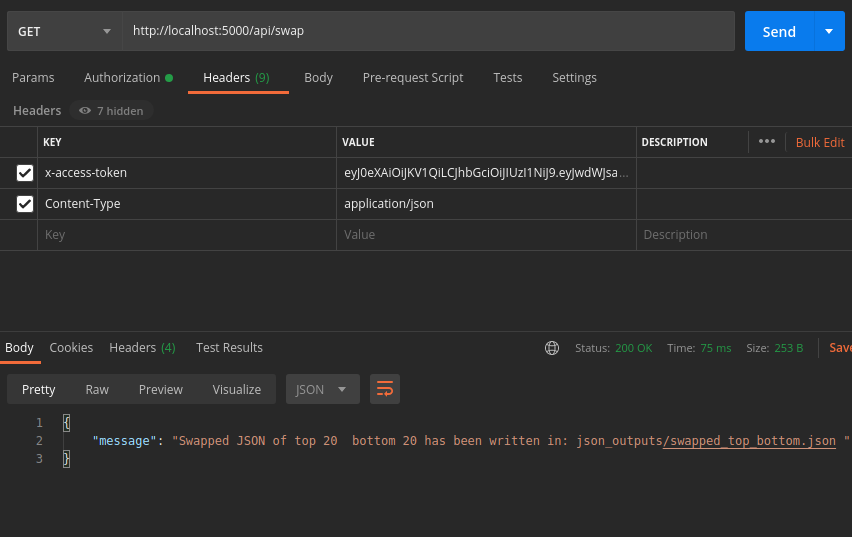This screenshot has width=852, height=537.
Task: Go to Pre-request Script tab
Action: point(413,78)
